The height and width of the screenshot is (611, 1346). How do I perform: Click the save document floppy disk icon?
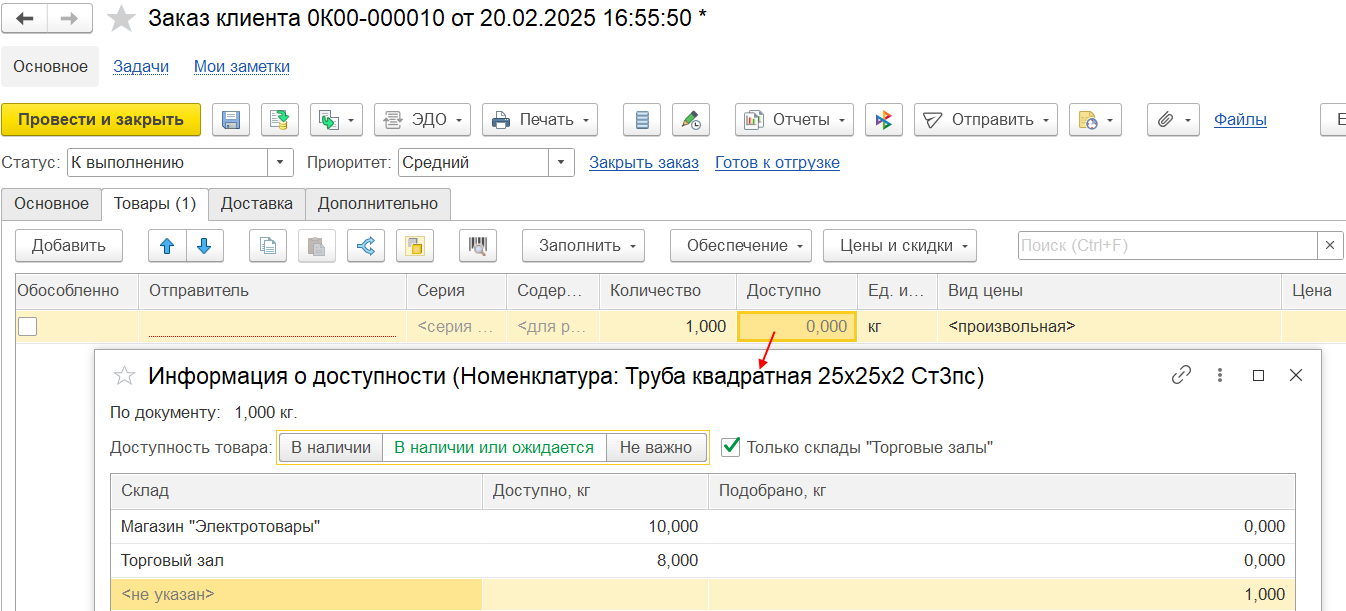[230, 120]
